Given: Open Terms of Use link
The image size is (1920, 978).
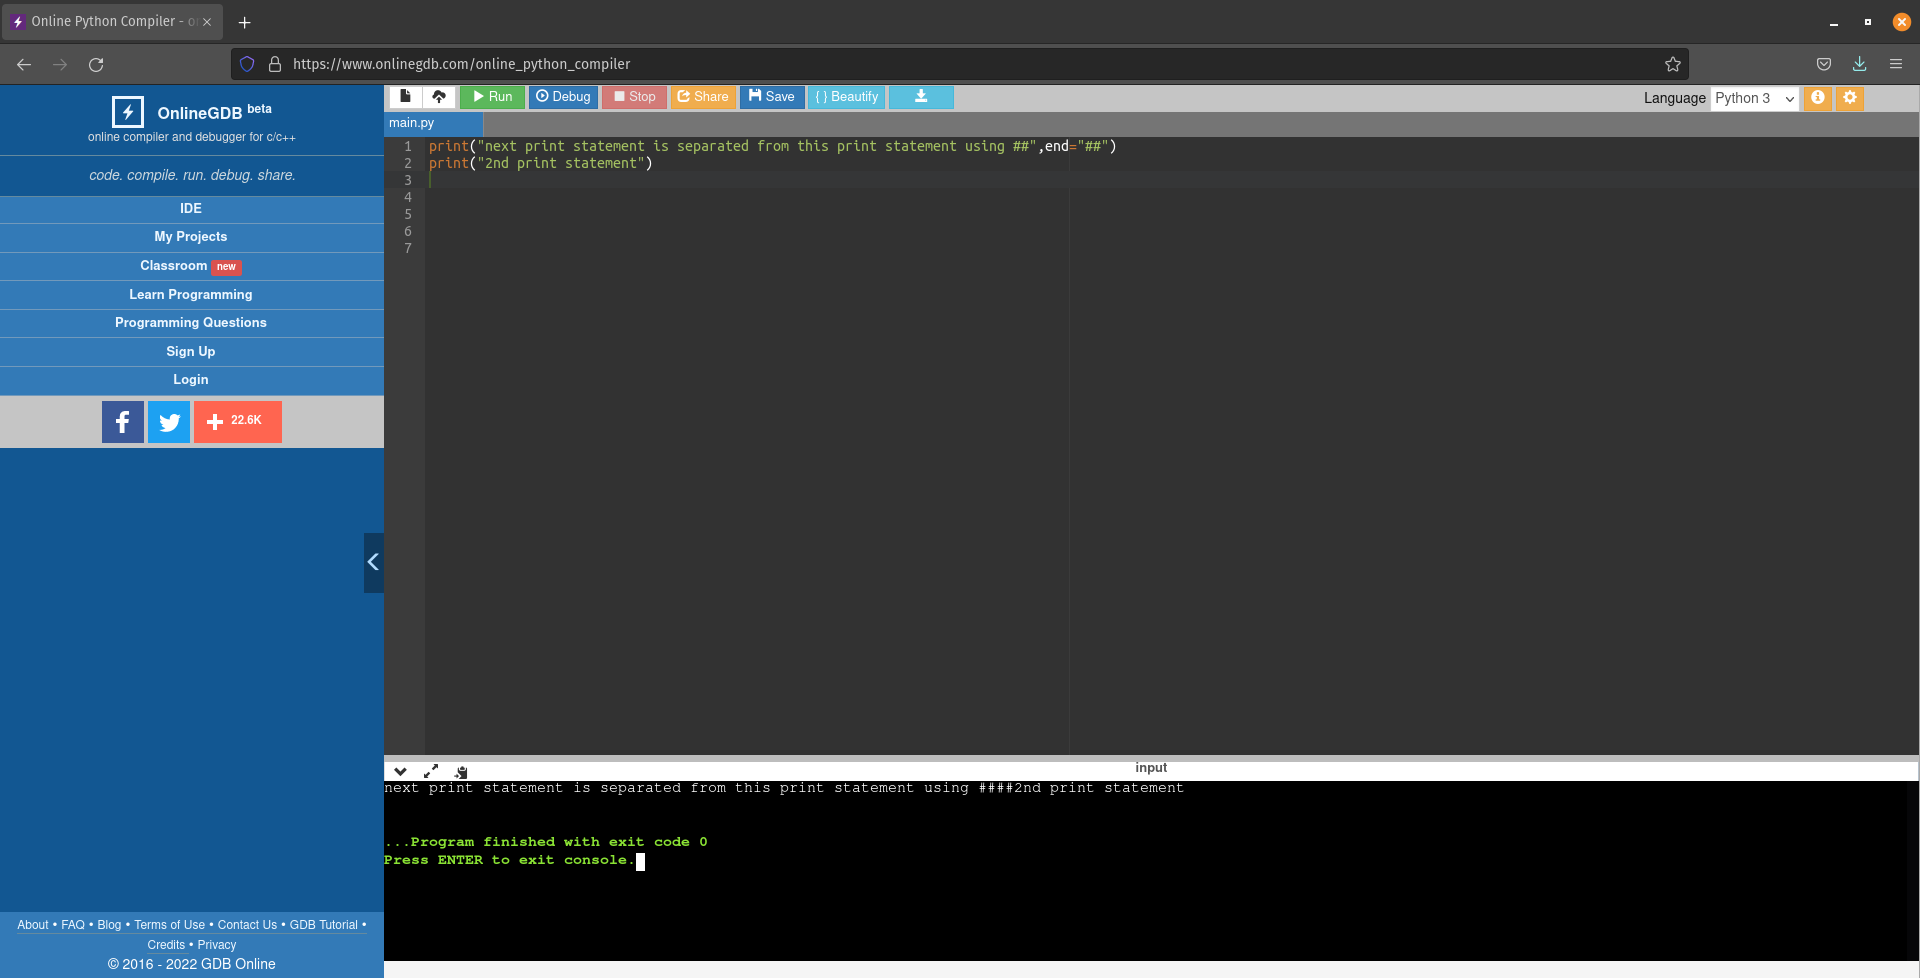Looking at the screenshot, I should [x=170, y=925].
